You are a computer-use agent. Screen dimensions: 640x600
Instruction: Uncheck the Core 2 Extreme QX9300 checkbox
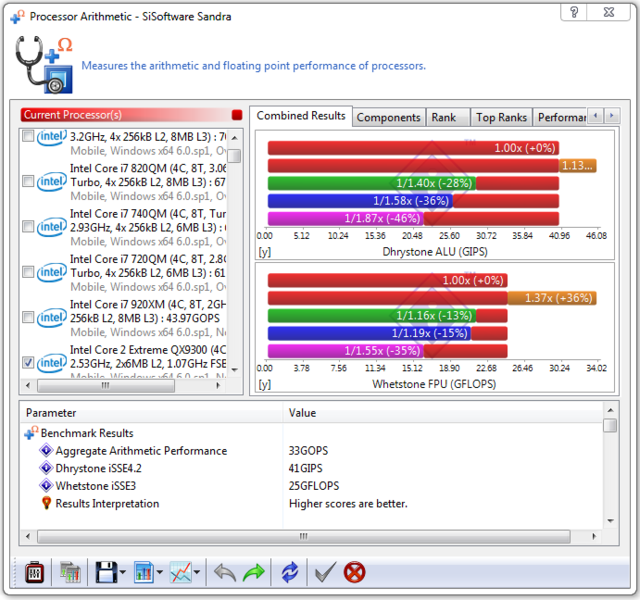point(28,362)
